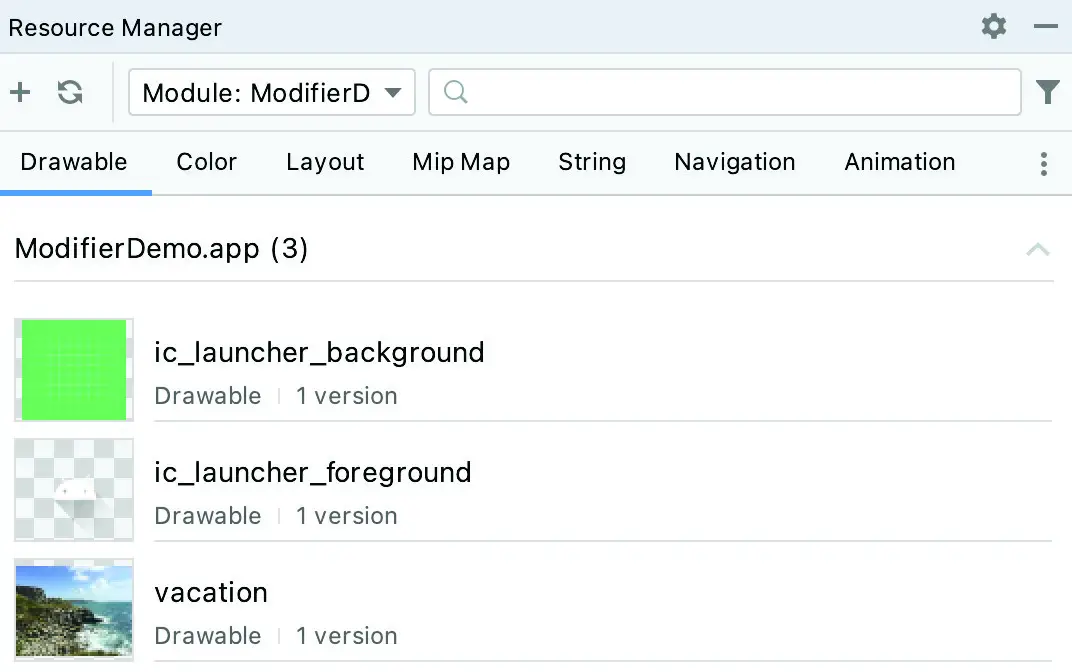The height and width of the screenshot is (672, 1072).
Task: Click '1 version' under ic_launcher_foreground
Action: click(347, 515)
